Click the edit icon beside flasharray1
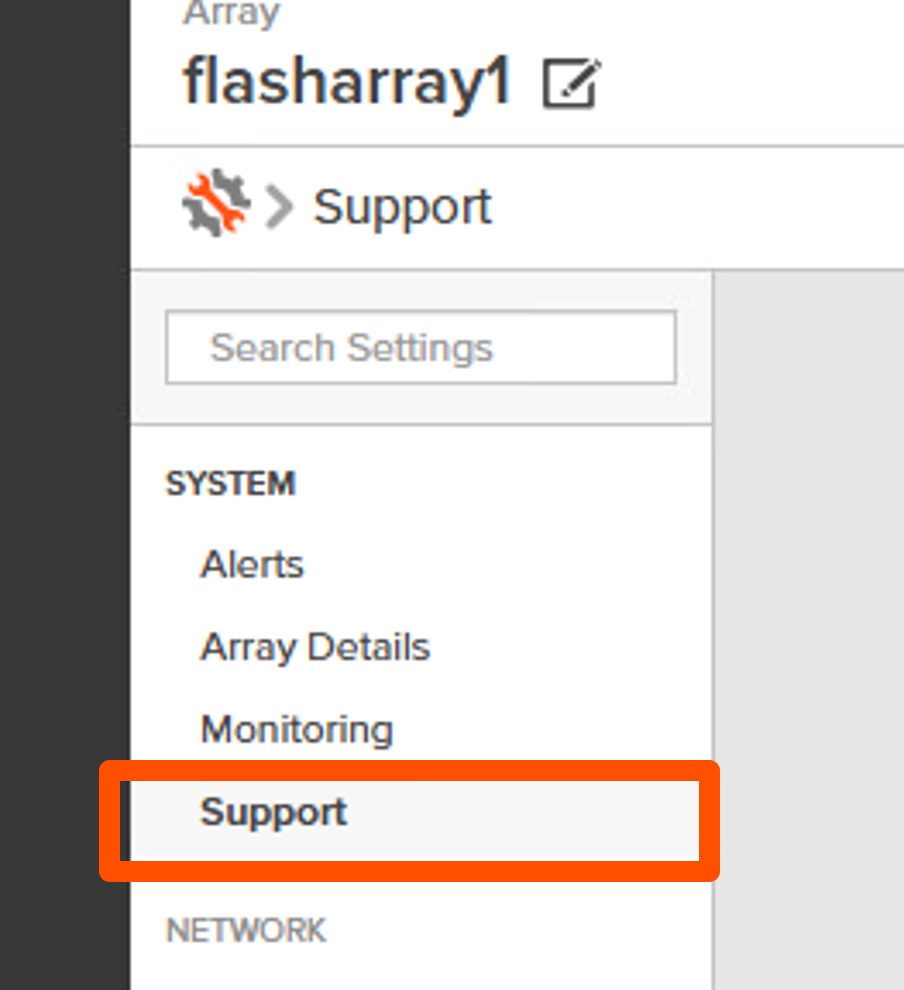The width and height of the screenshot is (904, 990). click(571, 83)
